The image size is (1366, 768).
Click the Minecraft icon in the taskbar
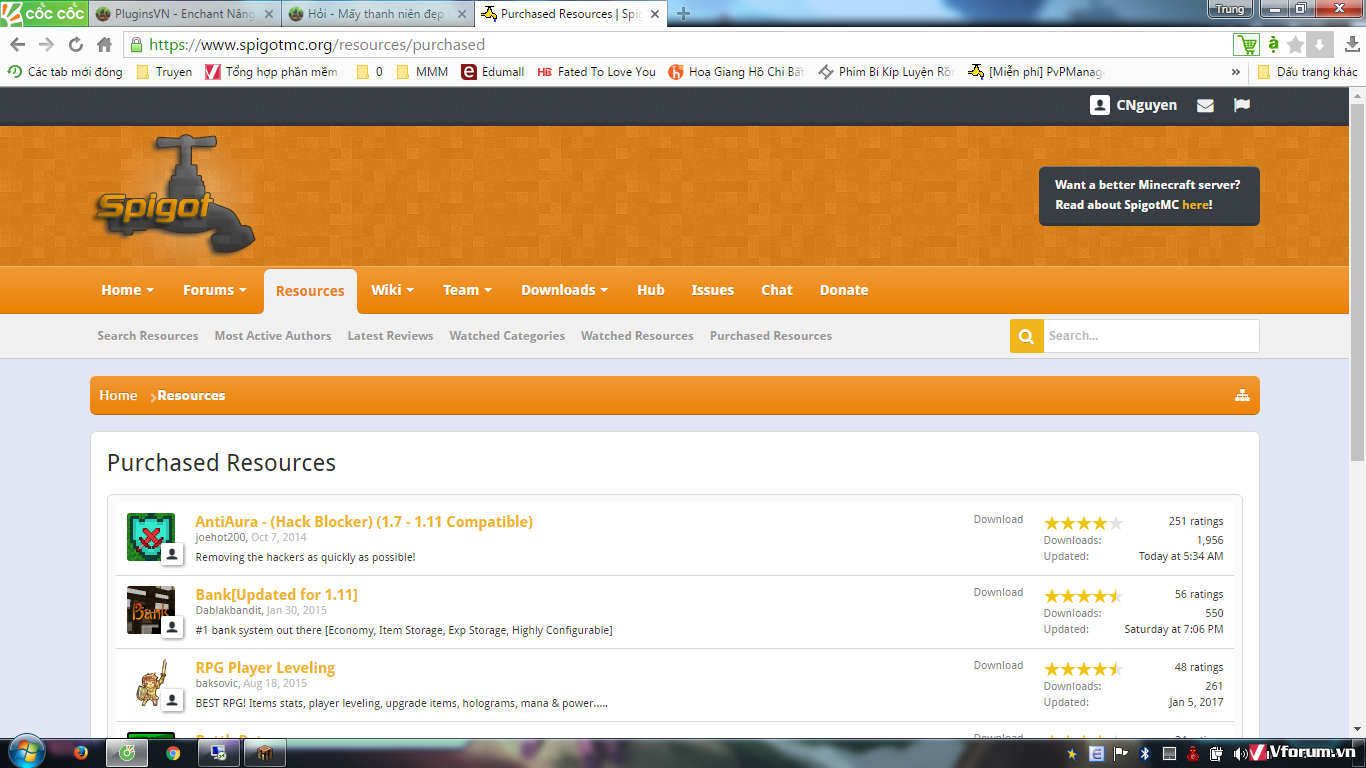(x=265, y=753)
